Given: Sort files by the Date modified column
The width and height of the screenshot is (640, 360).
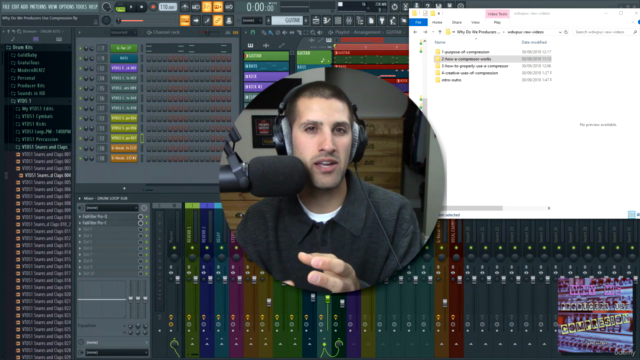Looking at the screenshot, I should (x=534, y=42).
